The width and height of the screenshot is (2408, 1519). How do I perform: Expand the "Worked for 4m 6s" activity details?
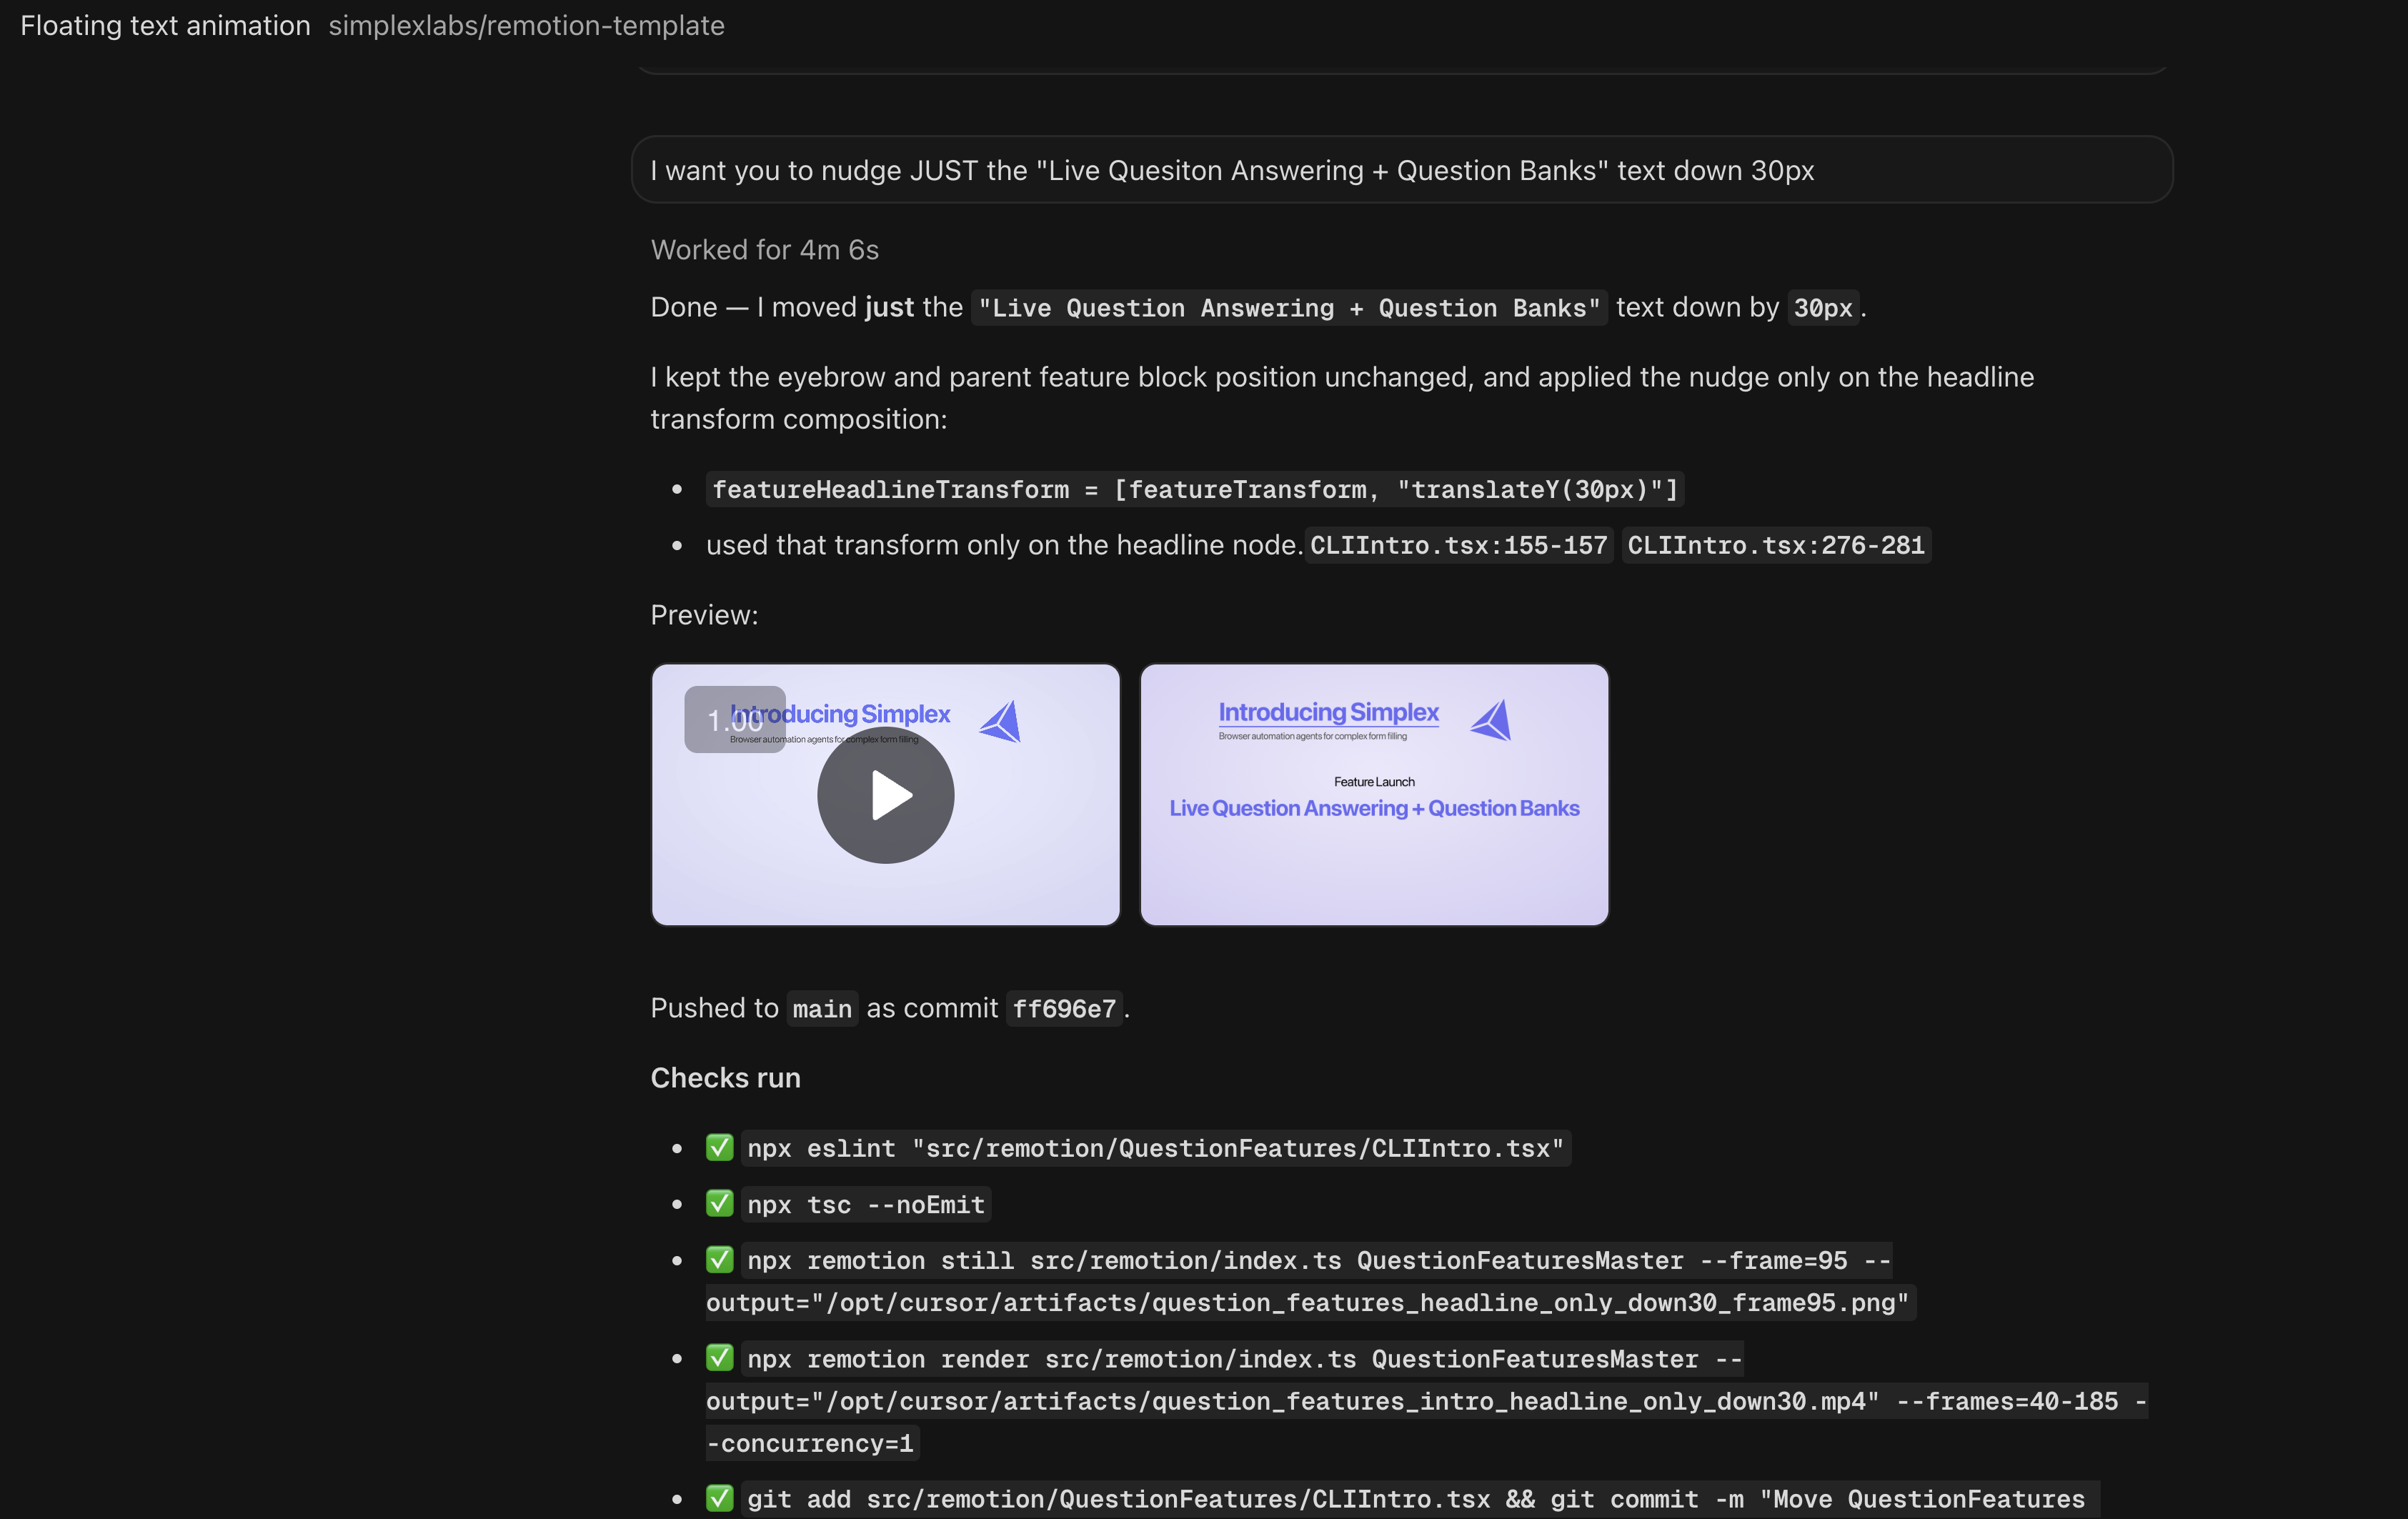pos(763,250)
